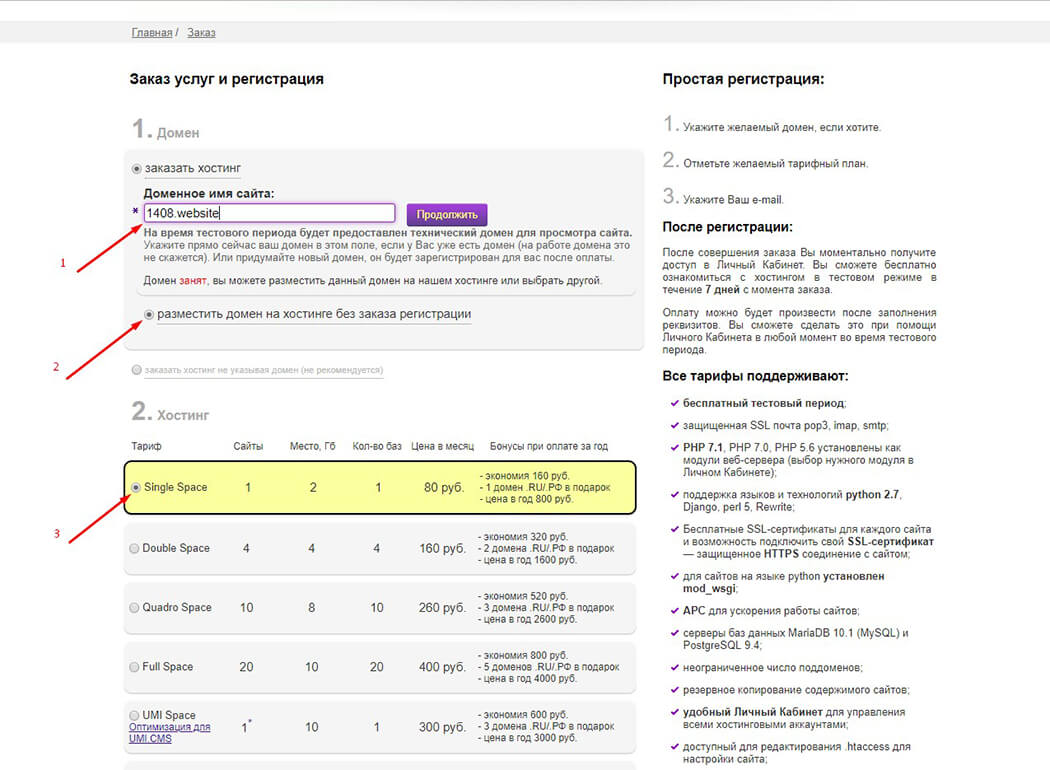Select 'разместить домен на хостинге без заказа регистрации' option
The image size is (1050, 770).
point(149,315)
